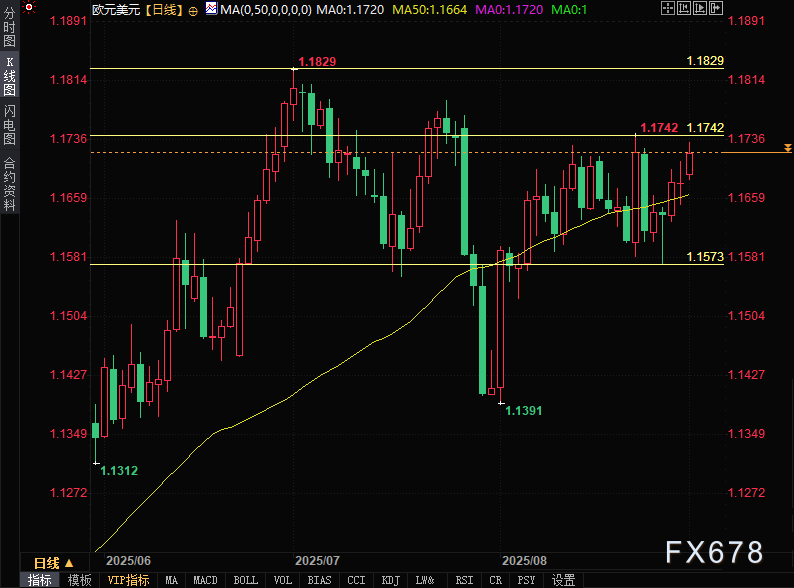Open the VIP指标 tab
This screenshot has height=588, width=794.
[128, 580]
